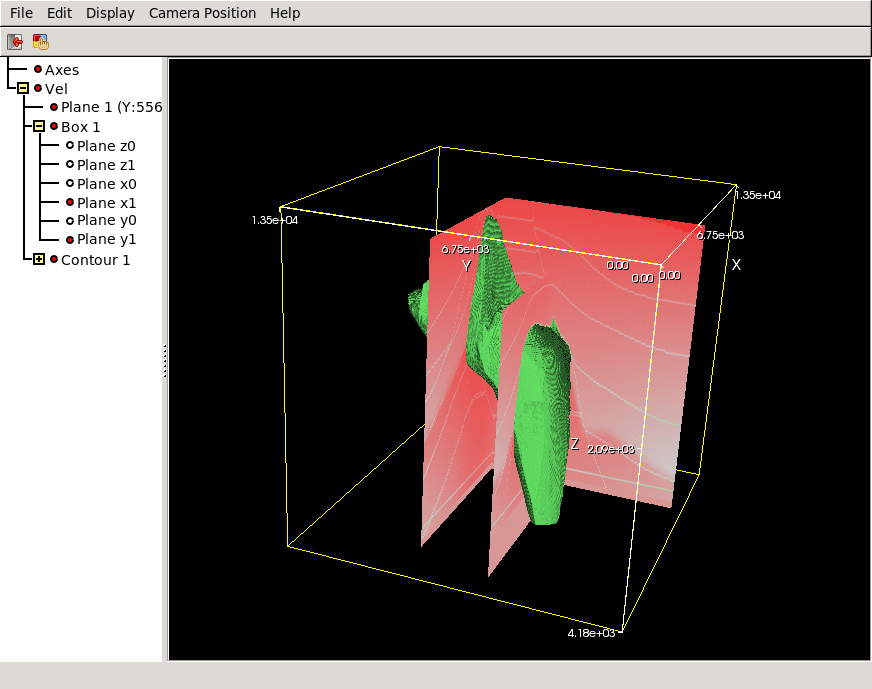This screenshot has height=689, width=872.
Task: Select the Plane x1 label
Action: tap(107, 203)
